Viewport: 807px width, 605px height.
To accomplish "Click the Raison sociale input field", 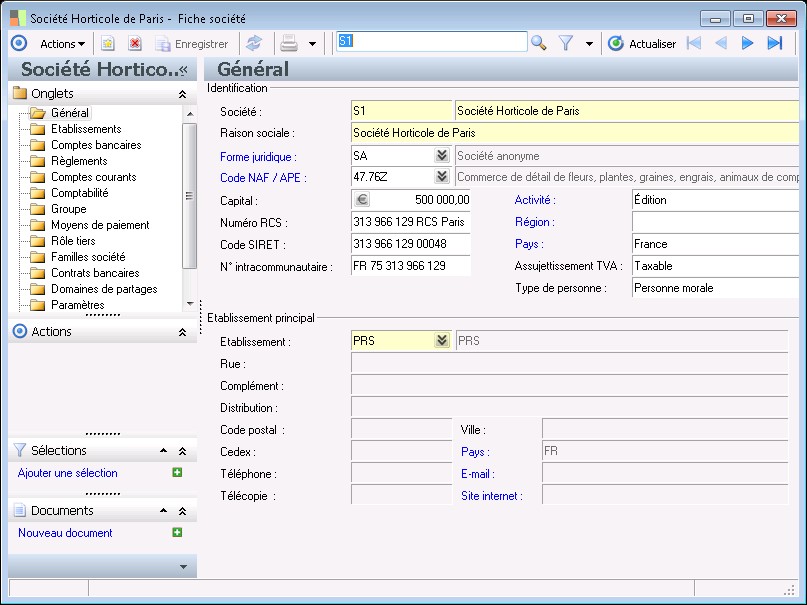I will coord(575,133).
